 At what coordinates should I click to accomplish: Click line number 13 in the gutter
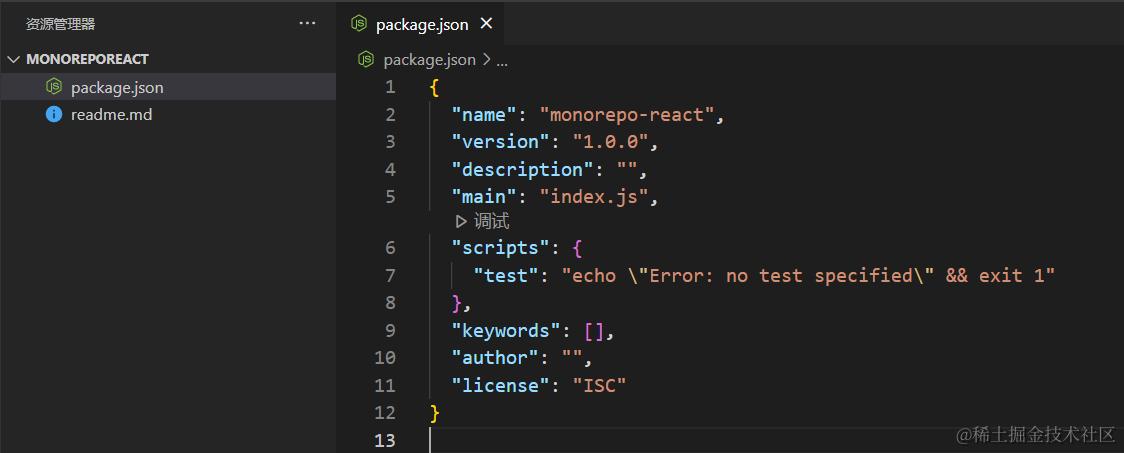click(x=384, y=439)
